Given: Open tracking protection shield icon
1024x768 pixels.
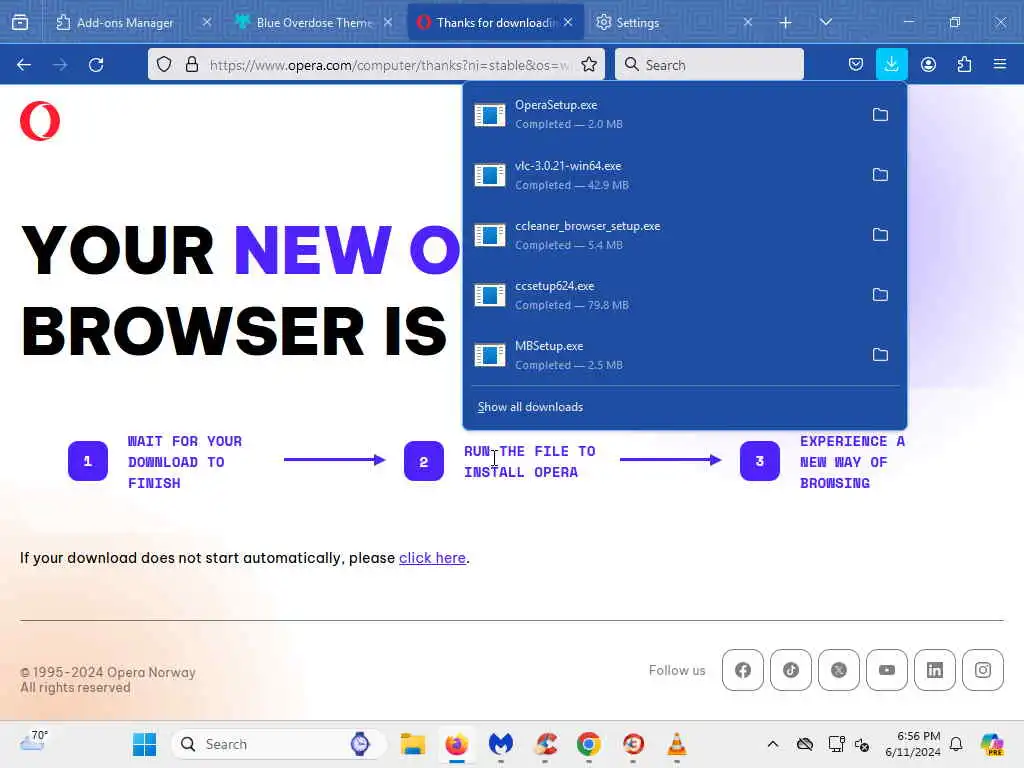Looking at the screenshot, I should (x=164, y=64).
